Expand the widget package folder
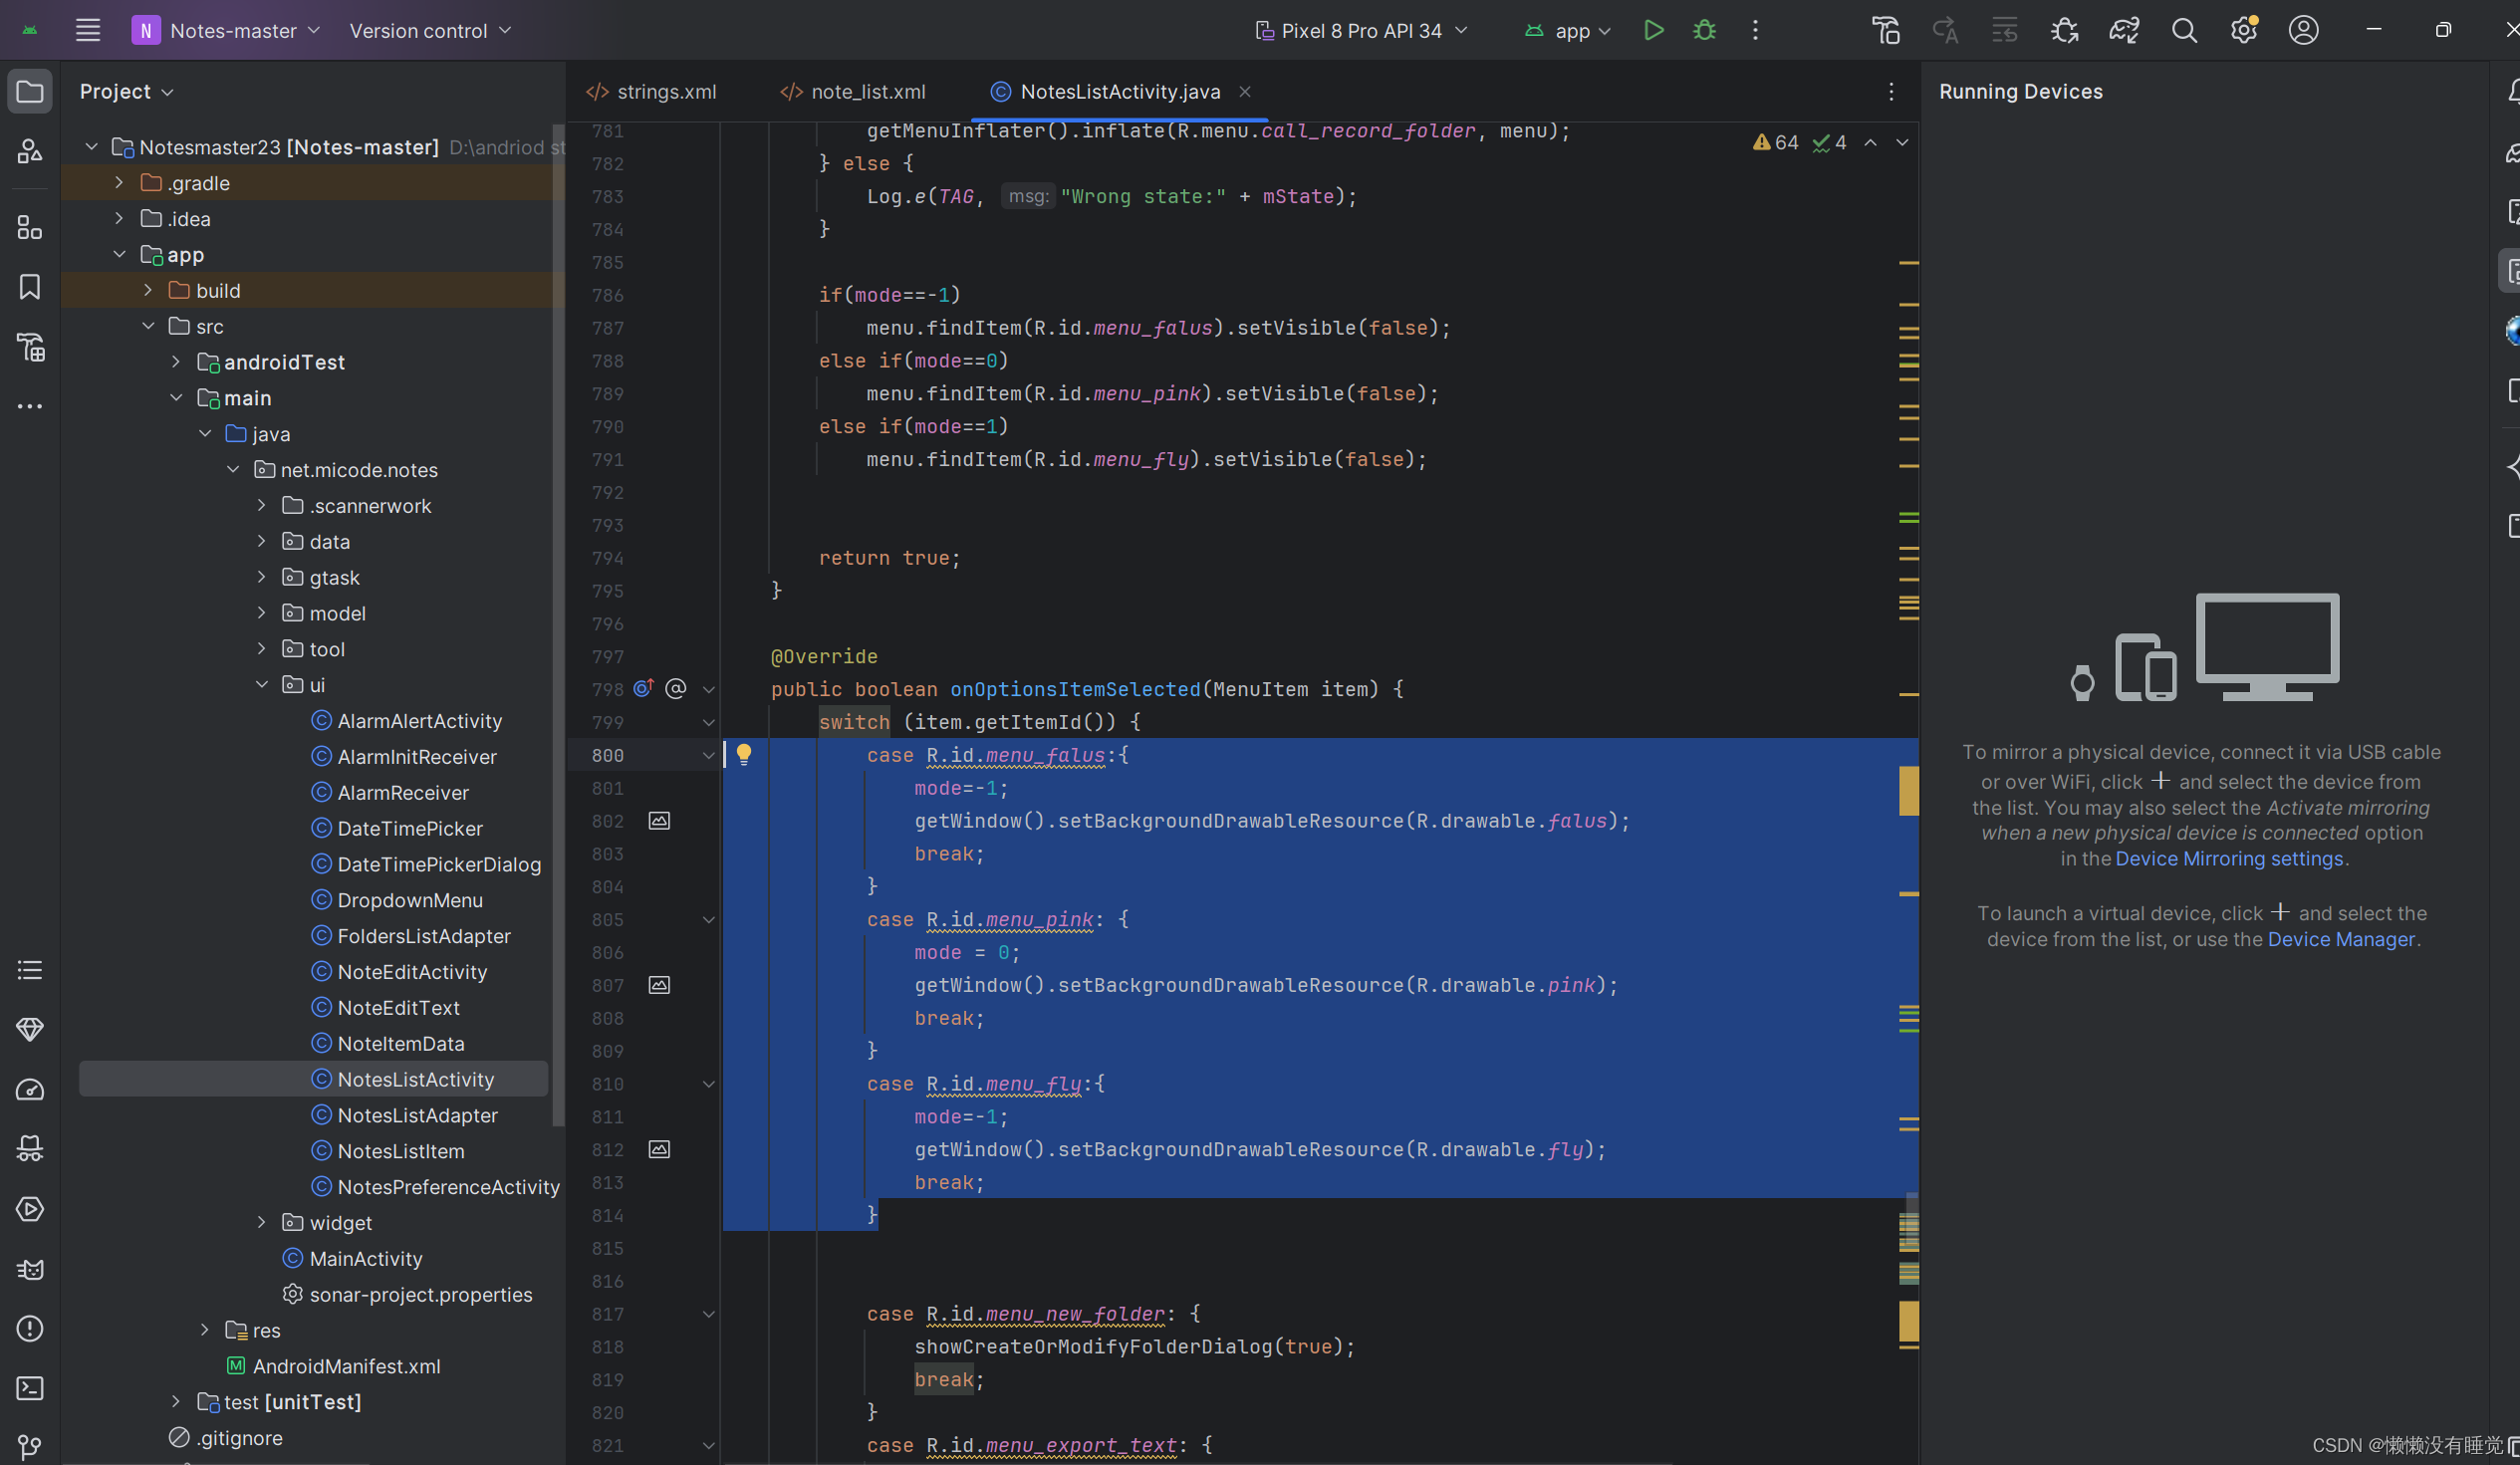This screenshot has width=2520, height=1465. coord(261,1222)
